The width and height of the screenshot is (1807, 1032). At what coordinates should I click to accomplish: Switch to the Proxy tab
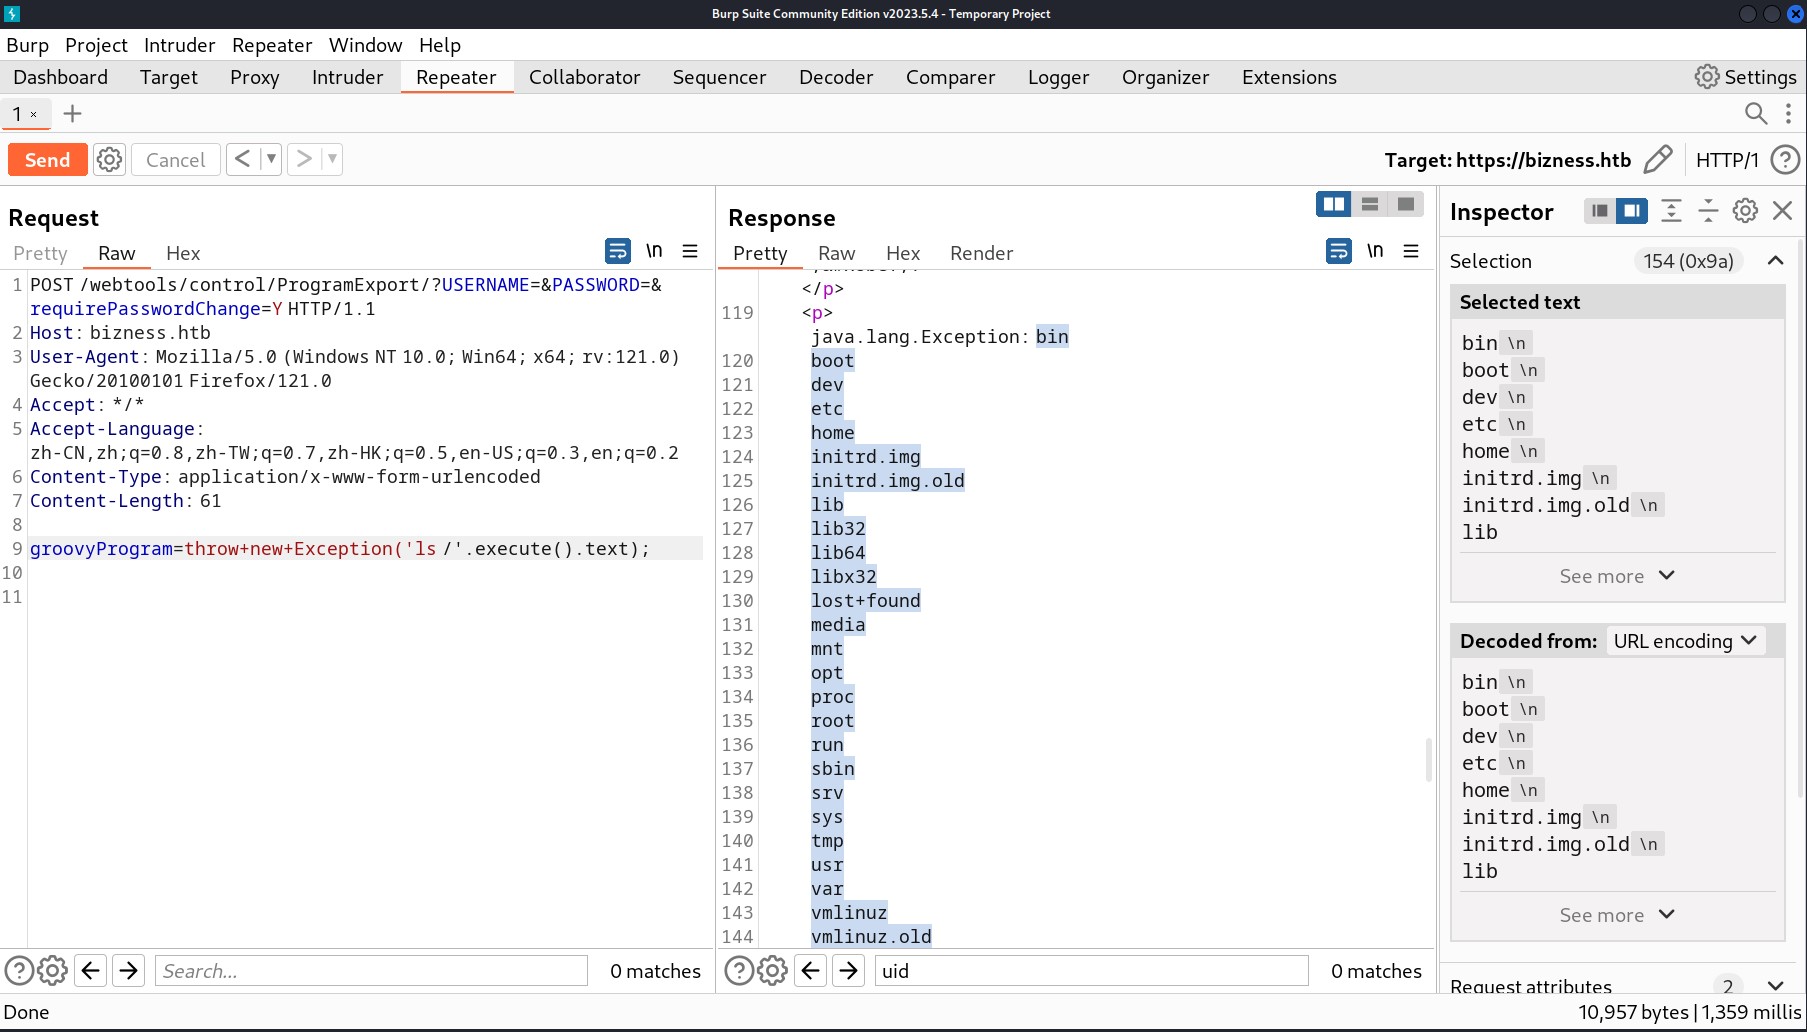(x=254, y=77)
